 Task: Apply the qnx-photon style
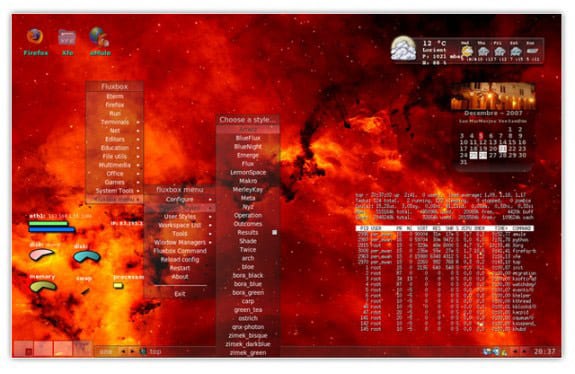(x=248, y=327)
